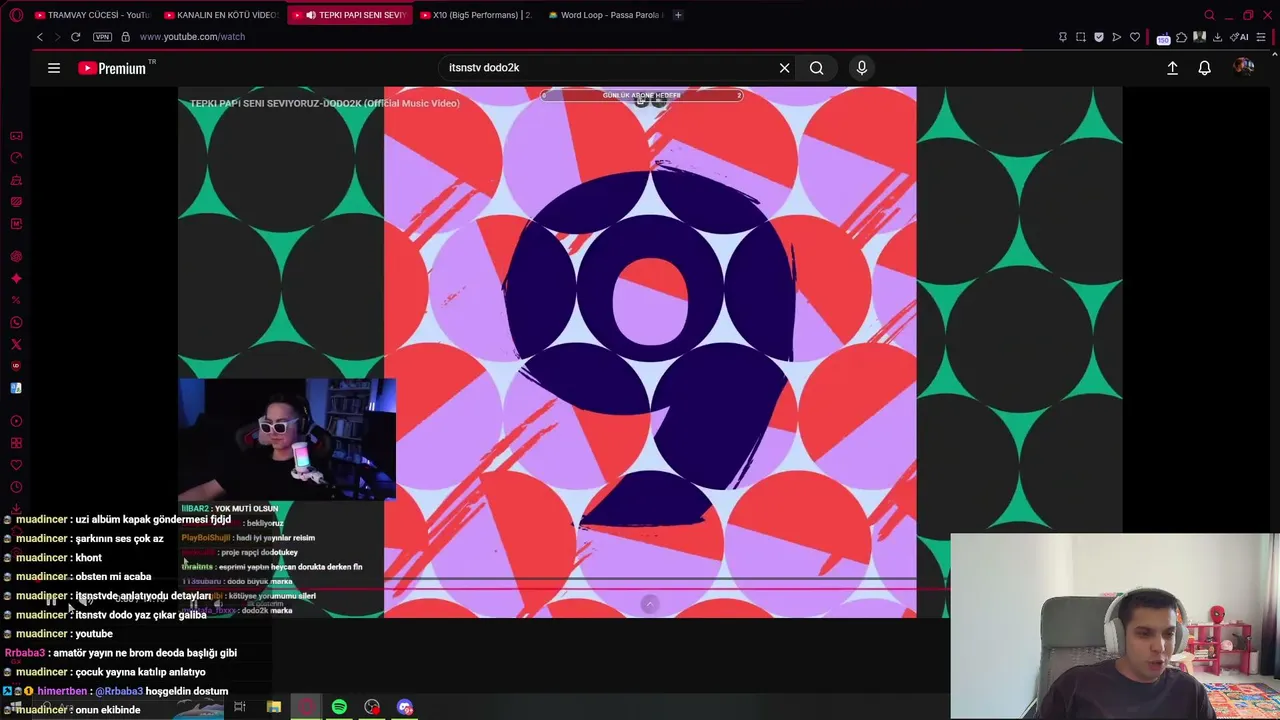Open File Explorer from the taskbar

273,707
